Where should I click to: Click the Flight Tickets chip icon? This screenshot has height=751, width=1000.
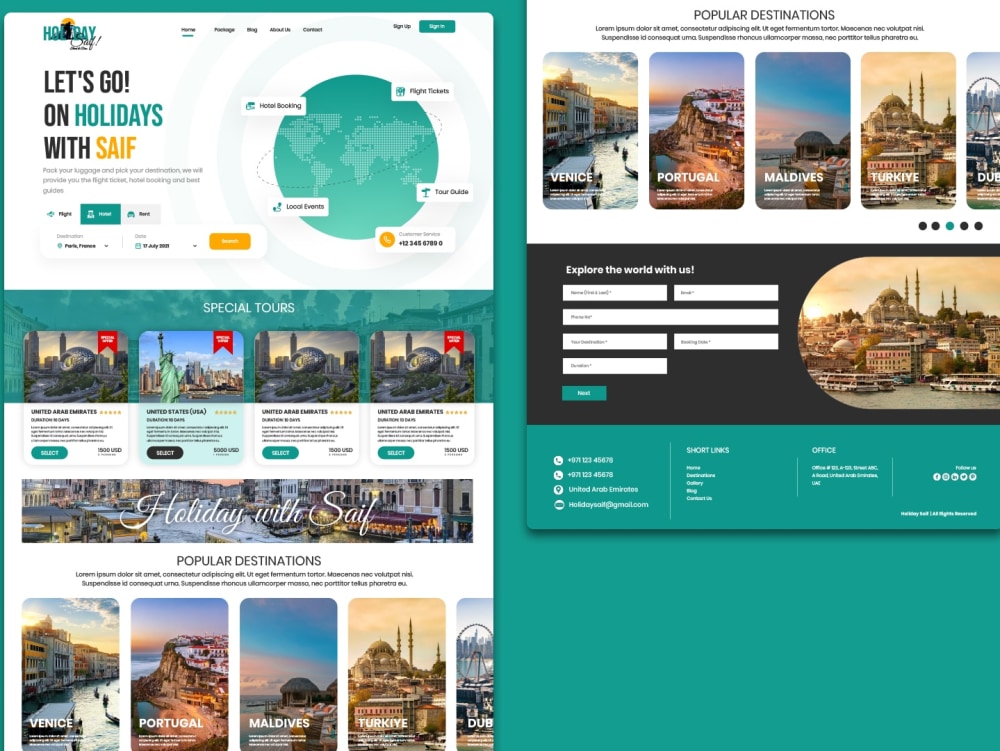(x=401, y=91)
